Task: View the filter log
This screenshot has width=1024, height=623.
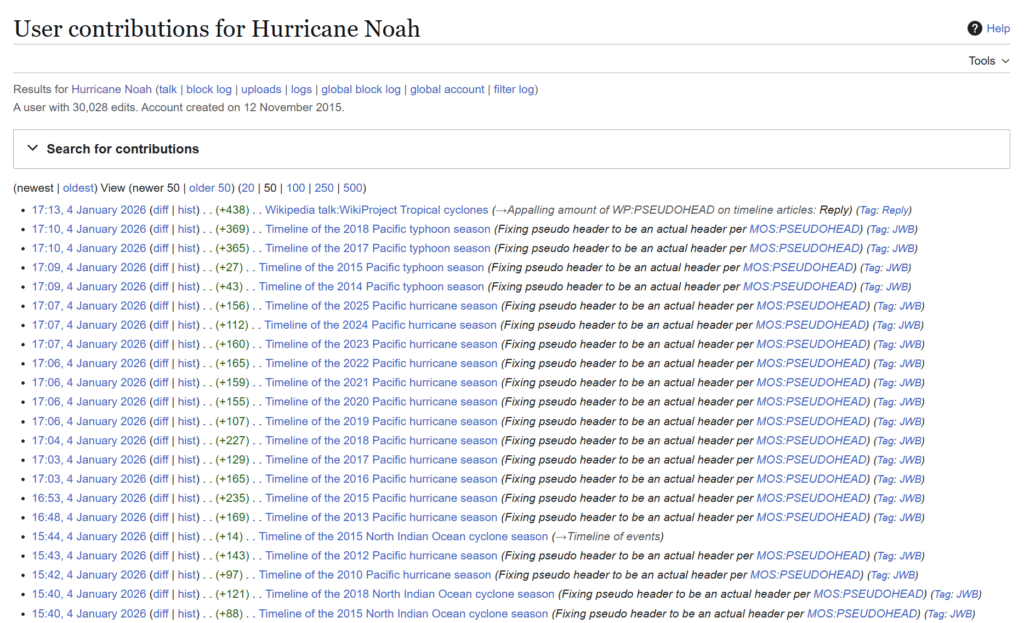Action: click(513, 89)
